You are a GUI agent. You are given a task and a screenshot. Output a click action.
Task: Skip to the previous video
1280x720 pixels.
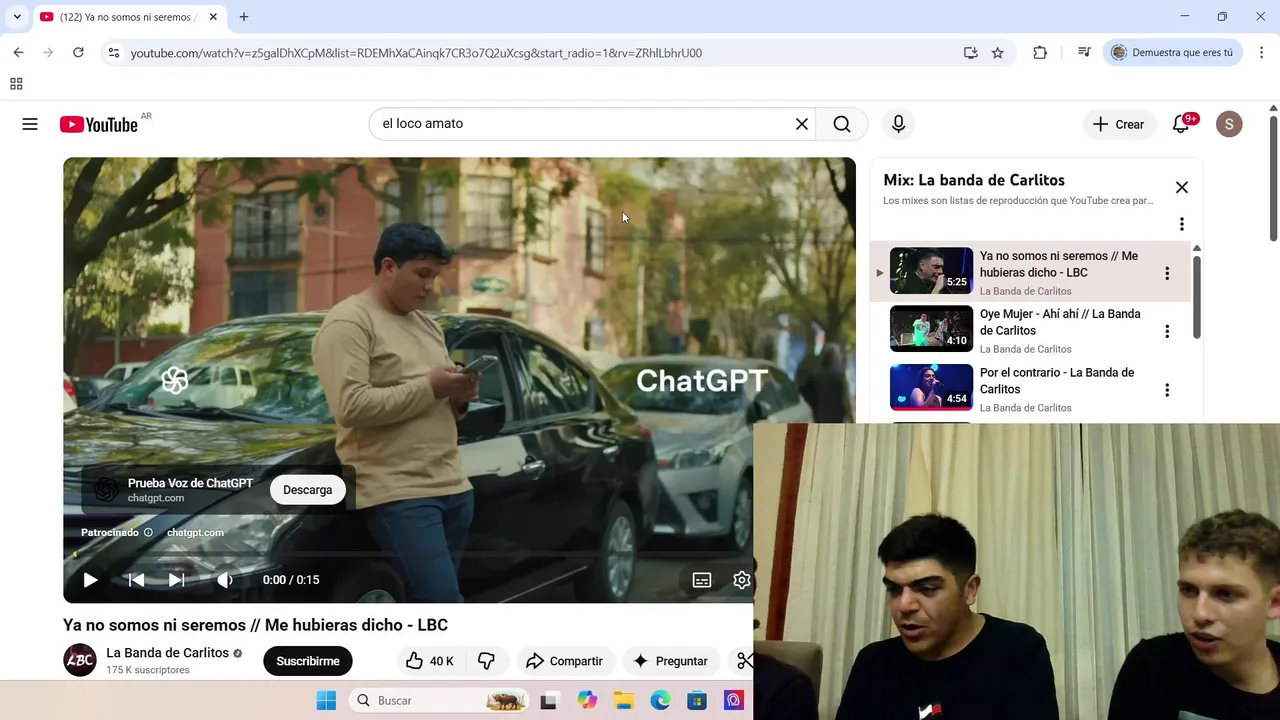click(x=136, y=580)
